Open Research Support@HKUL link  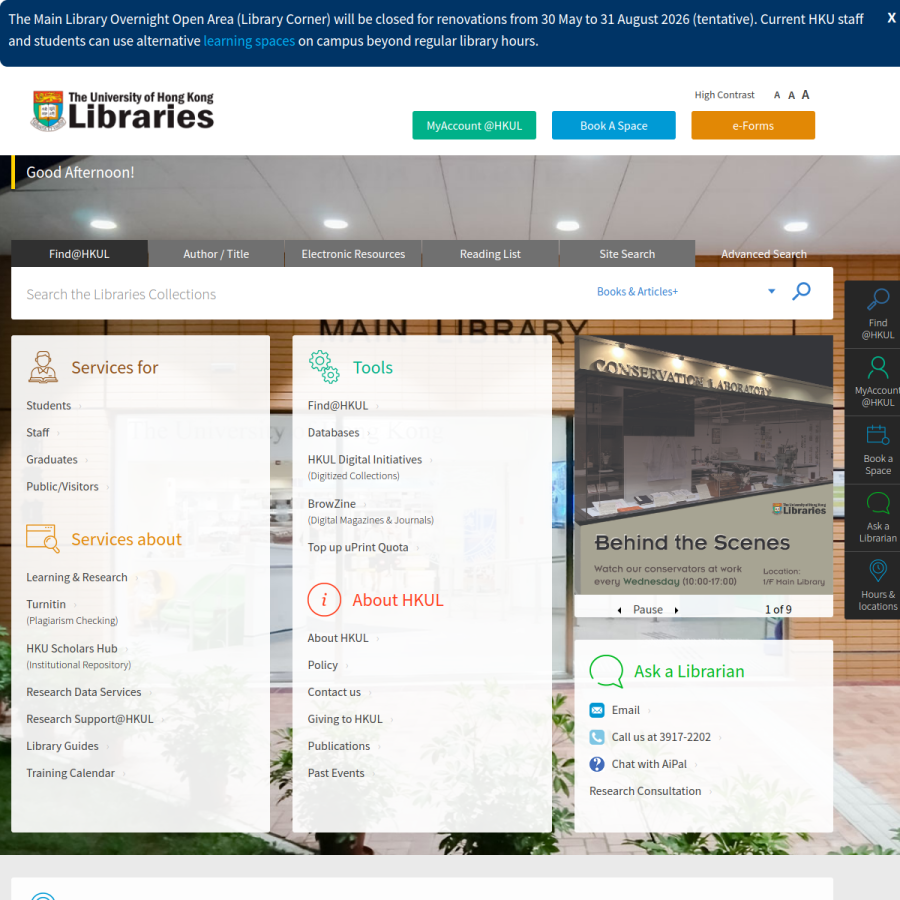click(90, 719)
